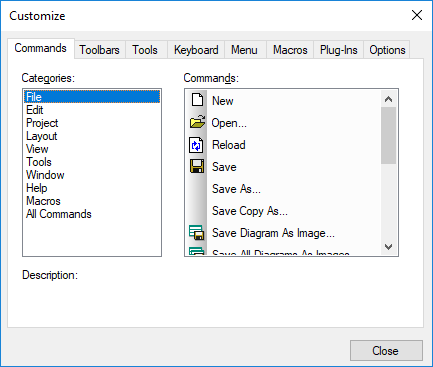Click the Commands list scroll-up arrow
The image size is (433, 367).
[388, 99]
